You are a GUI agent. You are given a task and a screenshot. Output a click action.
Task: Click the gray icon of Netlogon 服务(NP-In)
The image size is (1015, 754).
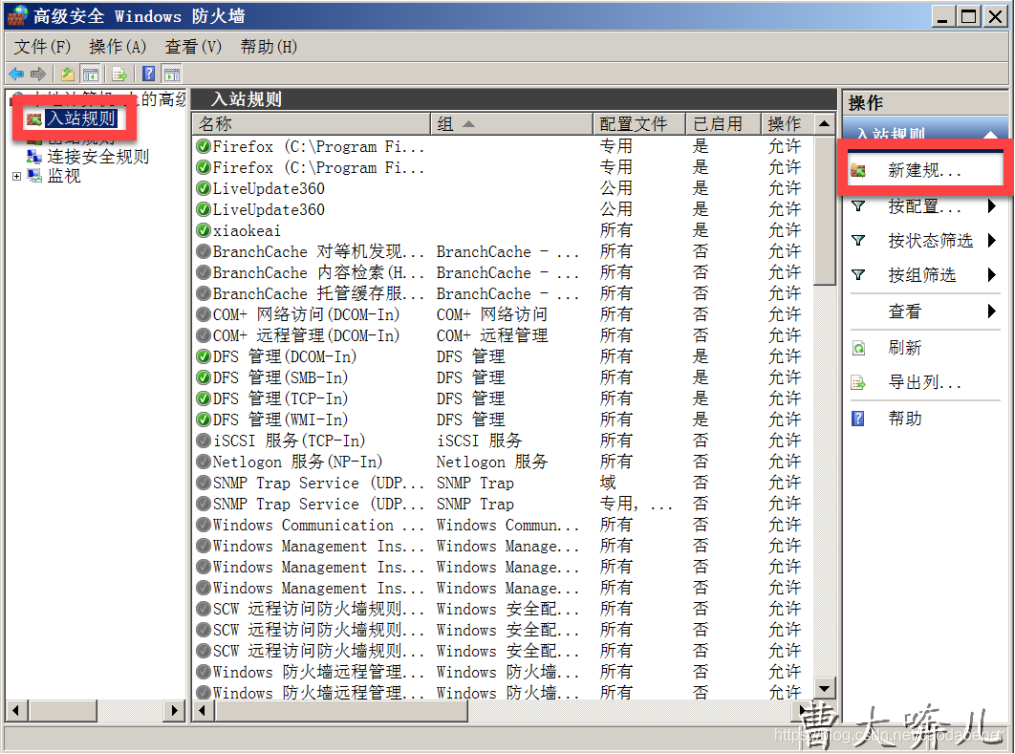(203, 462)
